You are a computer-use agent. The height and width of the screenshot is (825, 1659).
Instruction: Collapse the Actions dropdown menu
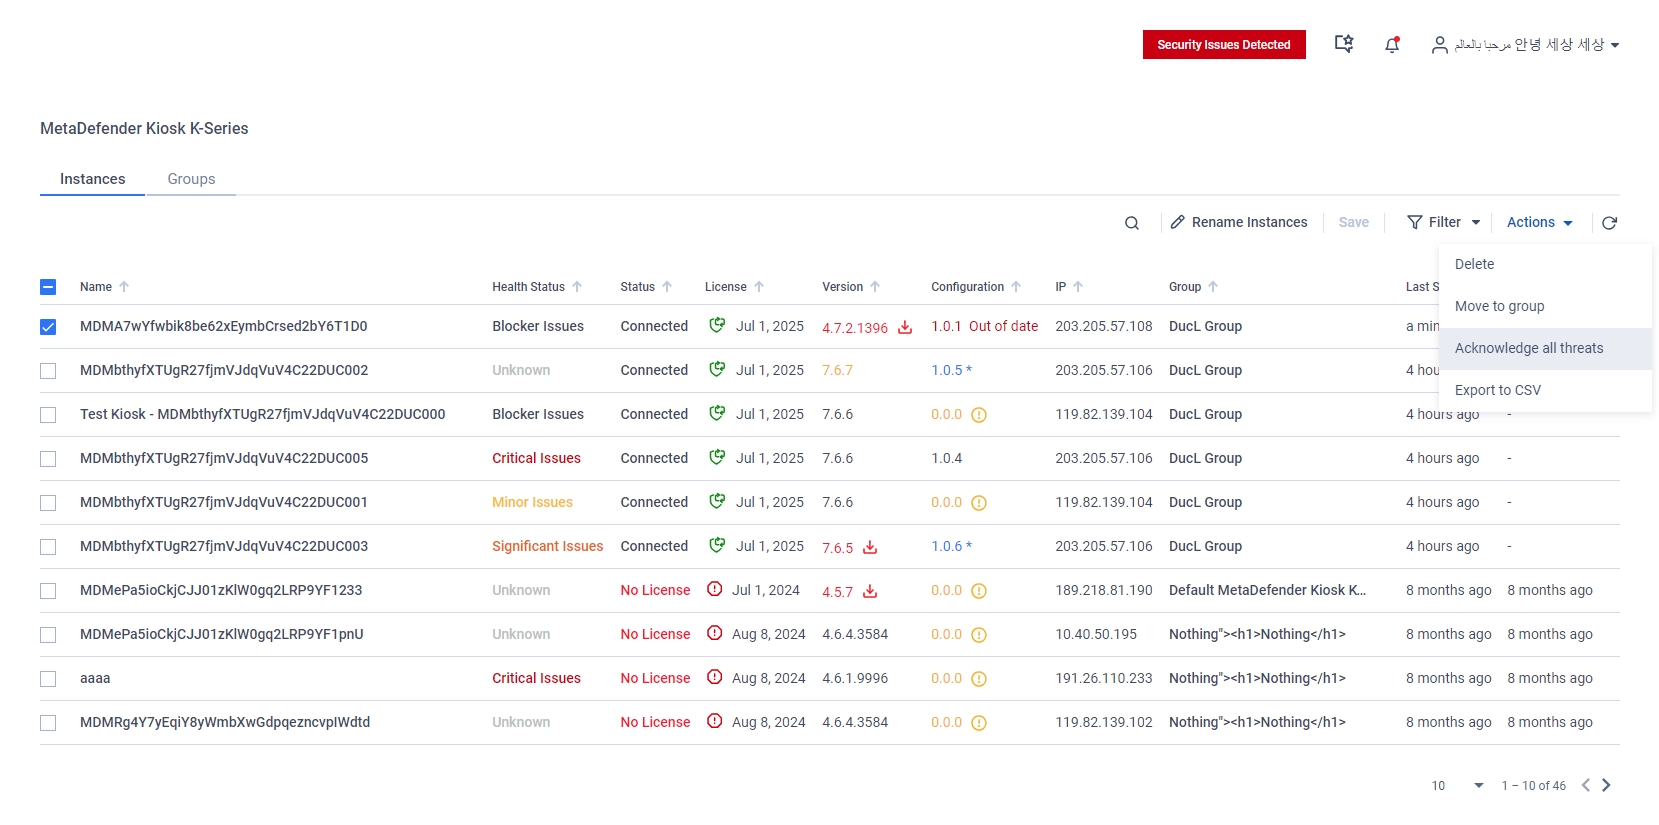1540,222
